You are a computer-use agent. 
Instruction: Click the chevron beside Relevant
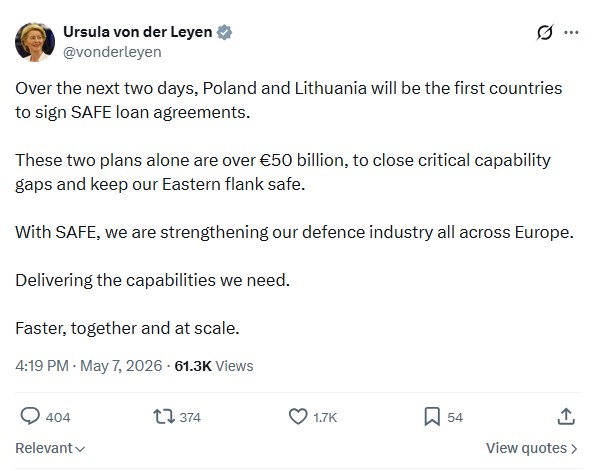pyautogui.click(x=80, y=449)
